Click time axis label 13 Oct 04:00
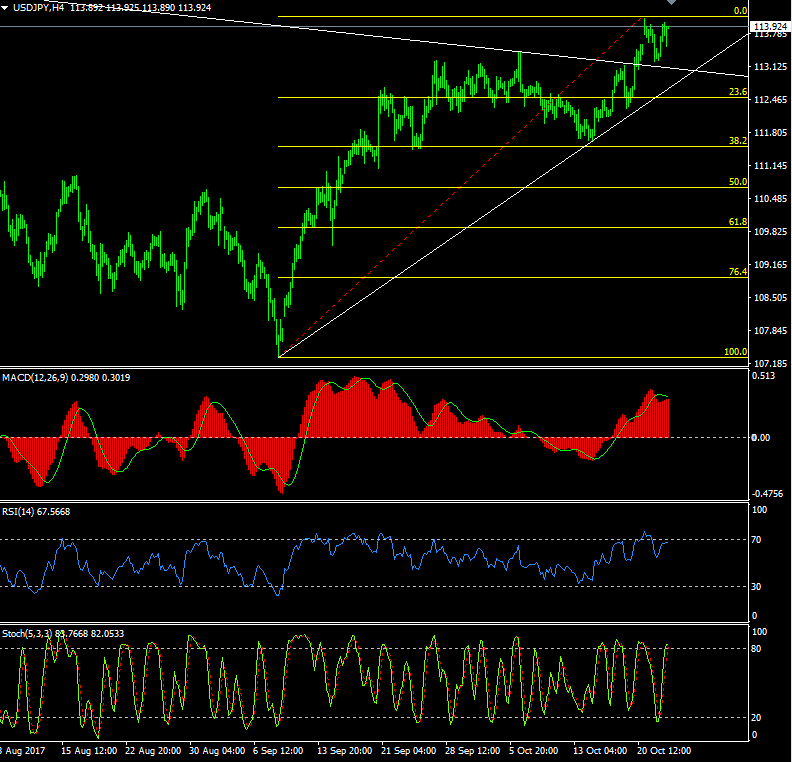 [600, 750]
